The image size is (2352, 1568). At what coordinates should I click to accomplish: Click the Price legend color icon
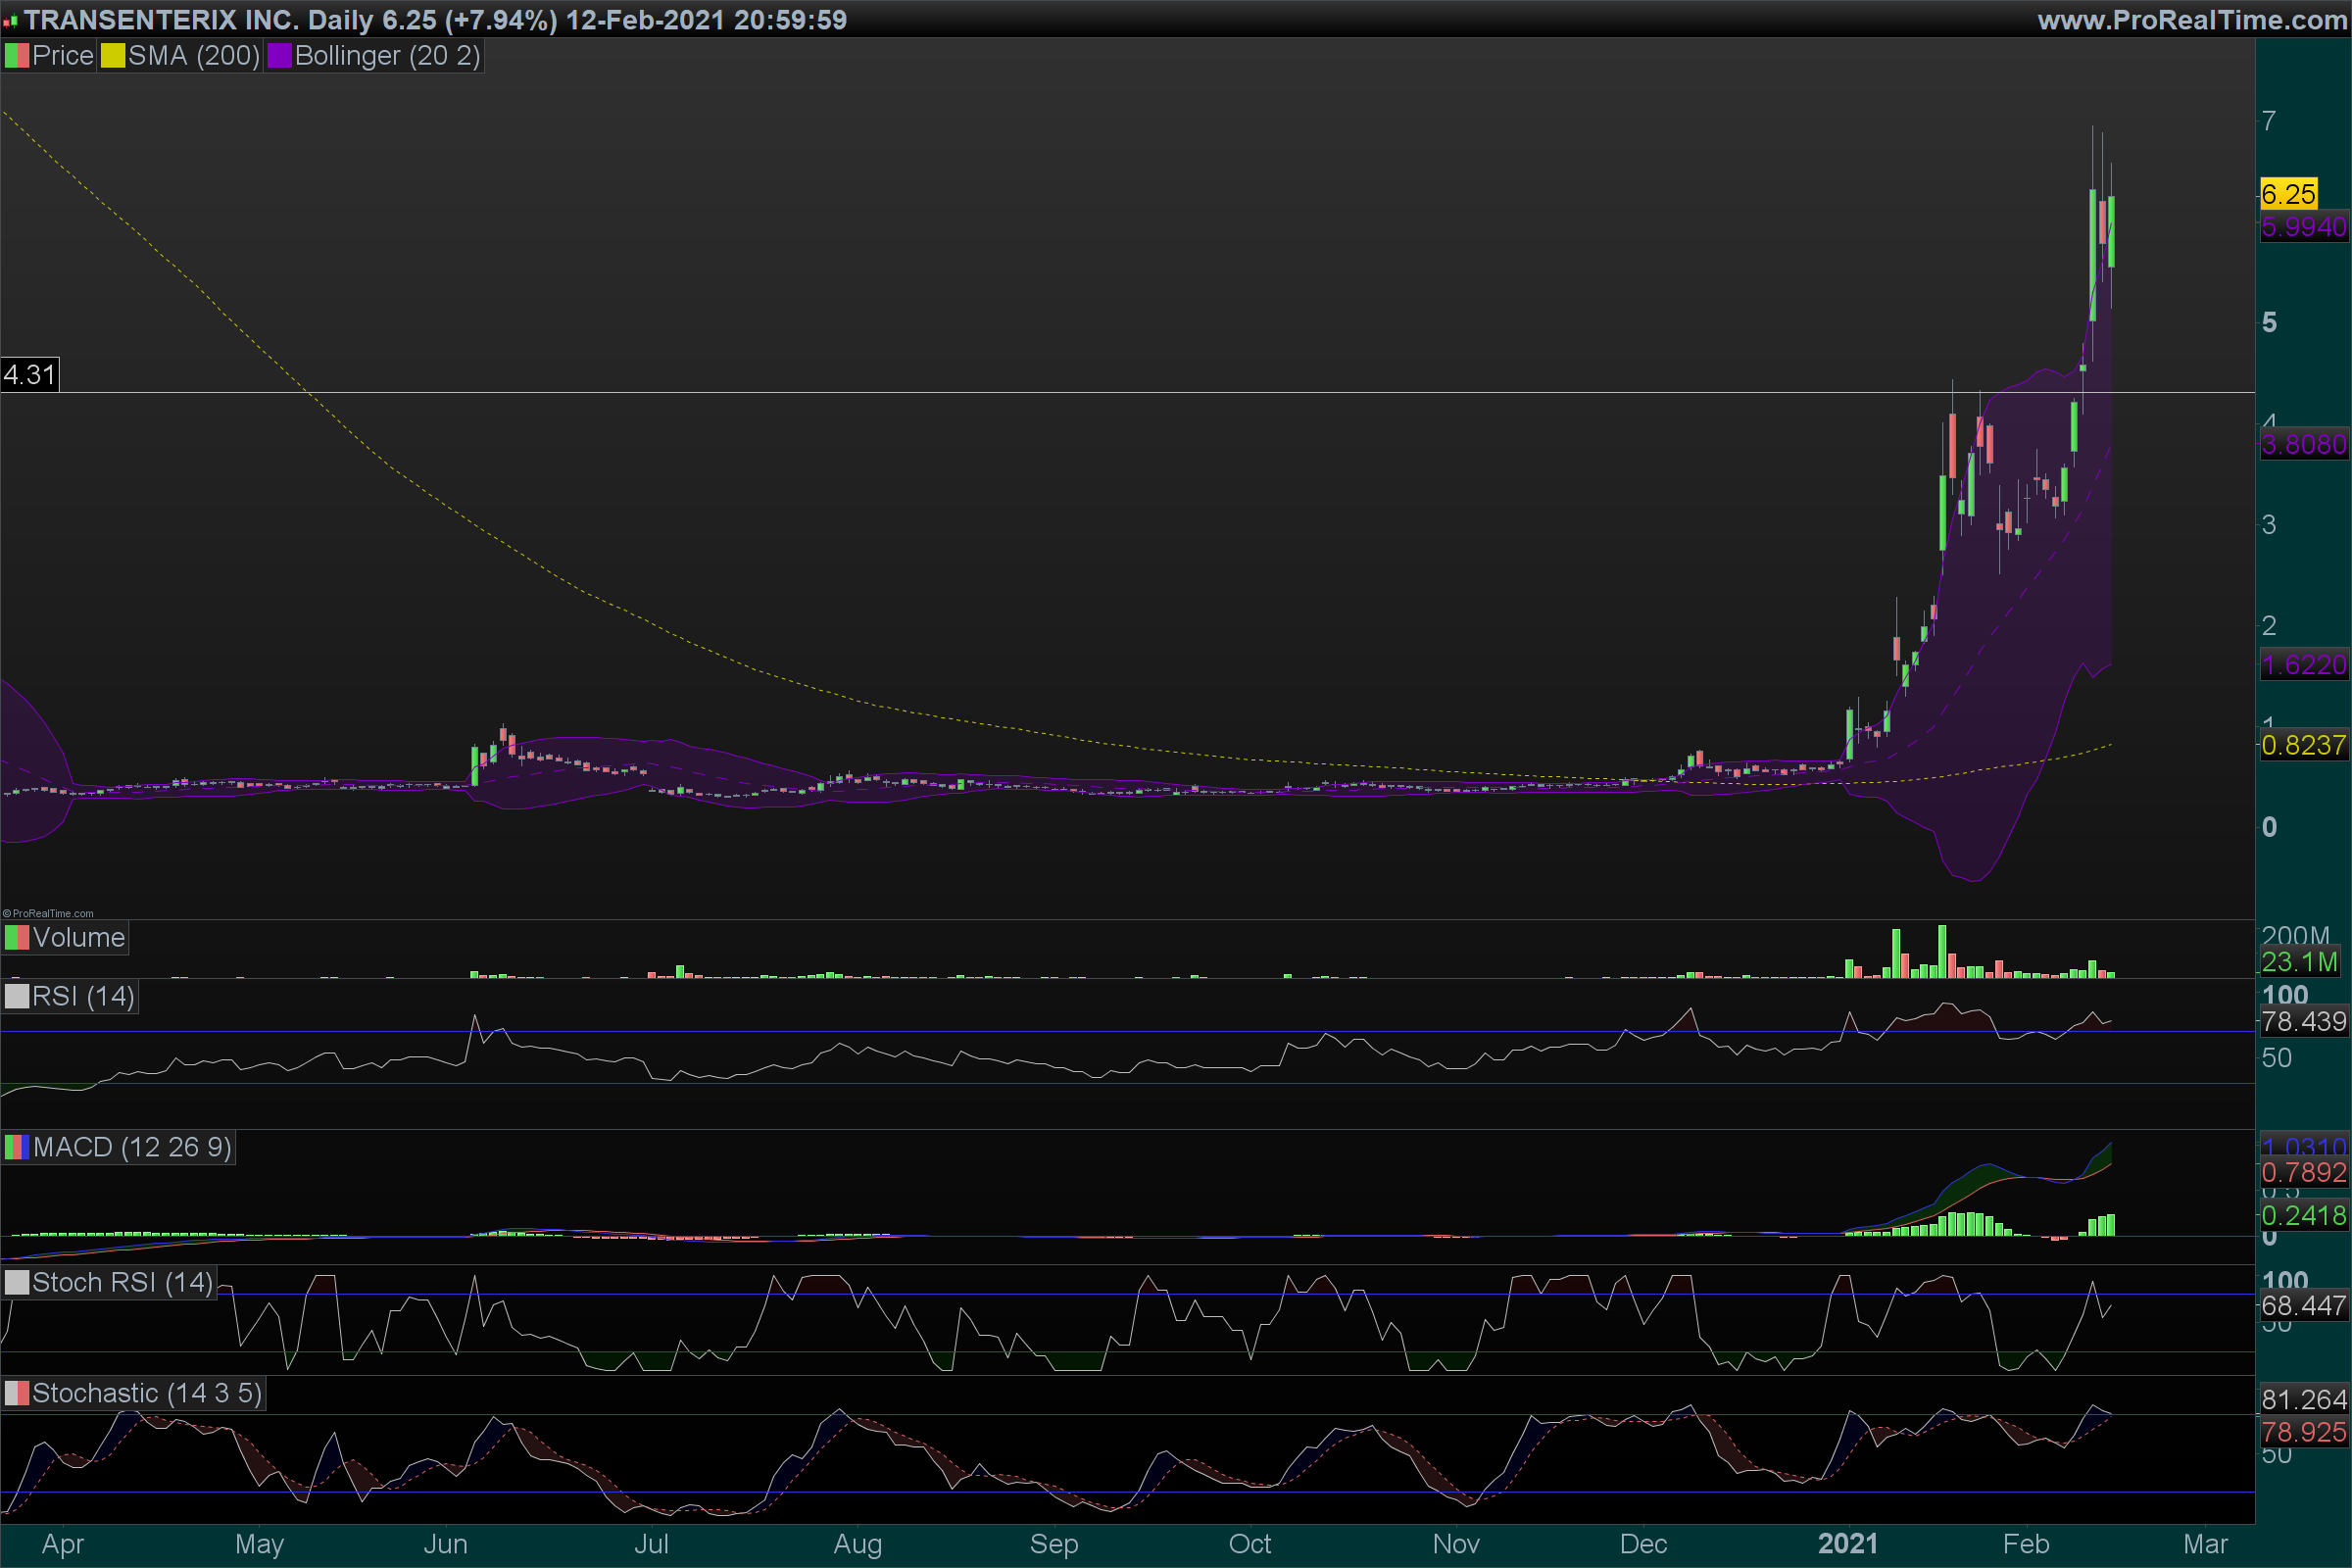click(17, 56)
